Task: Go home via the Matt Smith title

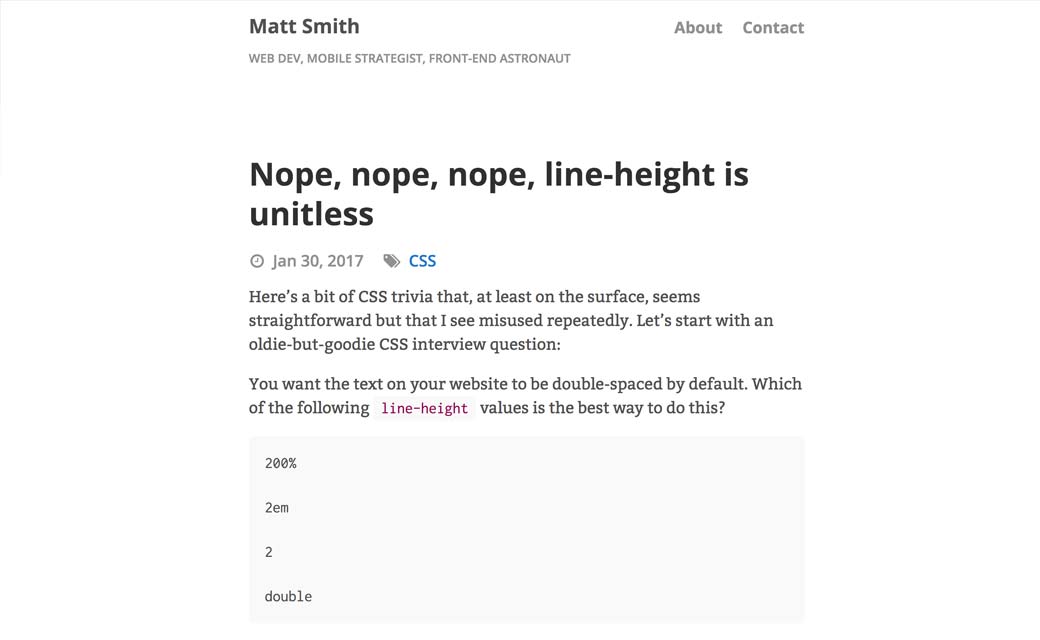Action: pyautogui.click(x=304, y=27)
